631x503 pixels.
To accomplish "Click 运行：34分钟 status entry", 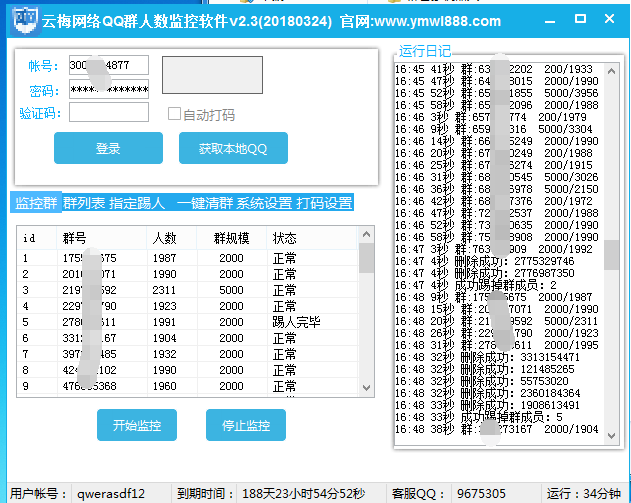I will point(584,494).
